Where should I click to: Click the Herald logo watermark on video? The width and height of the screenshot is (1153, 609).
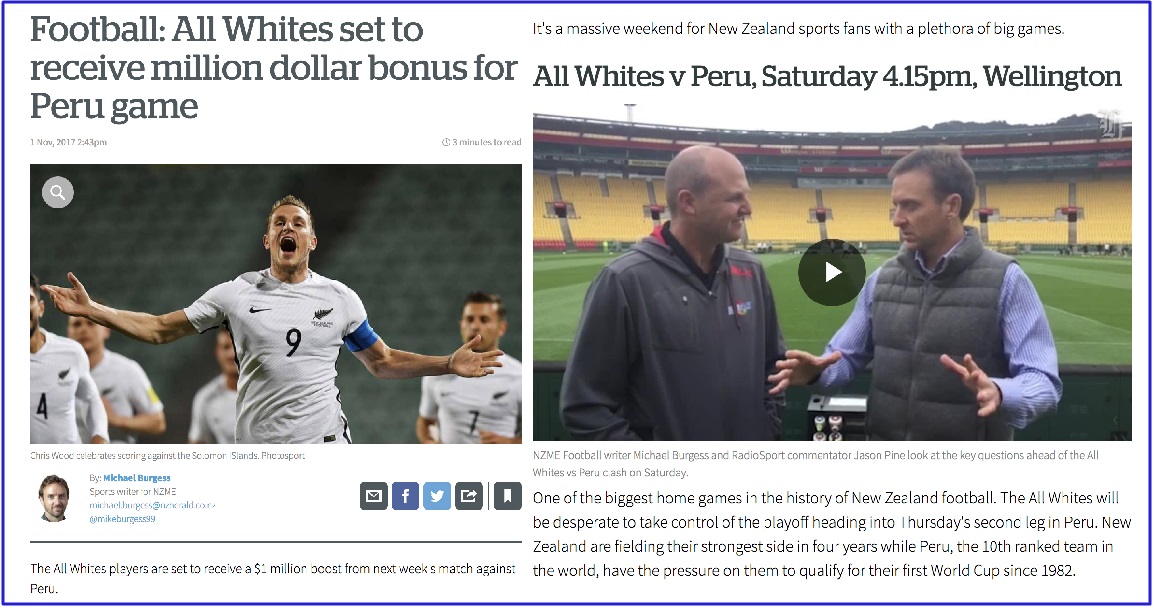1110,125
